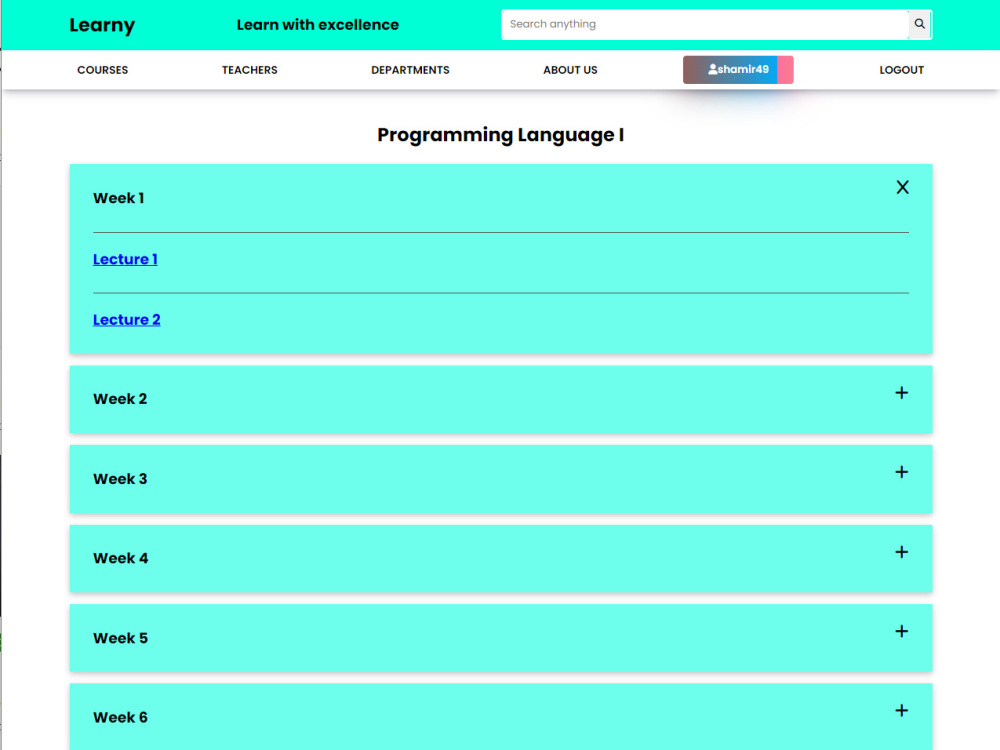1000x750 pixels.
Task: Expand the Week 3 plus icon
Action: 901,473
